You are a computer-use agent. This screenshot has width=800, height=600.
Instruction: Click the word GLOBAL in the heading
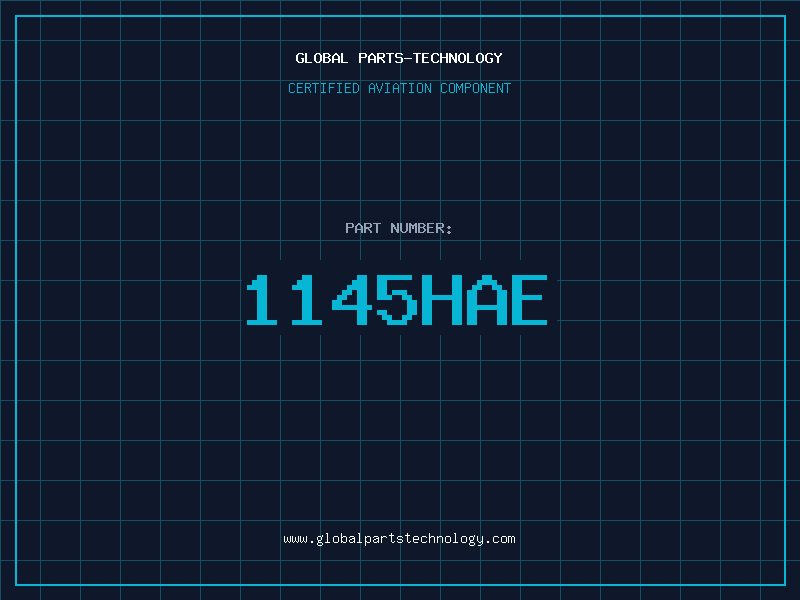coord(322,58)
